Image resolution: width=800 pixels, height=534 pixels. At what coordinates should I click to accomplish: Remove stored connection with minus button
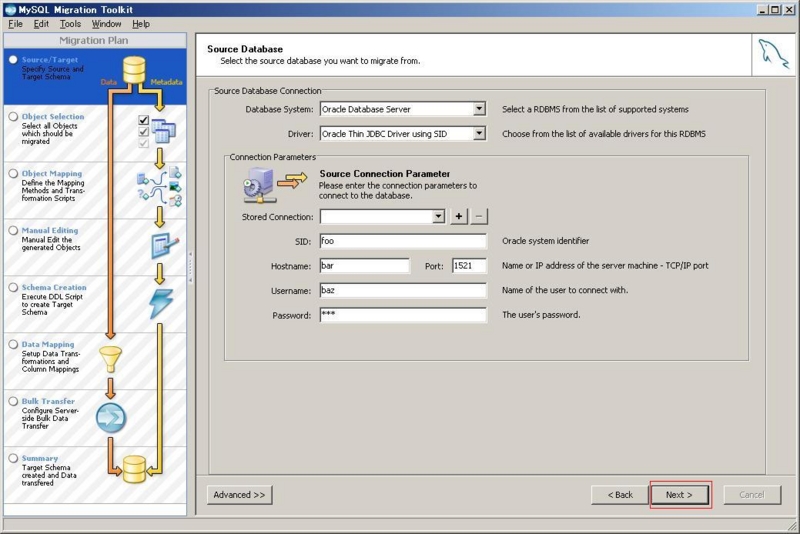pyautogui.click(x=479, y=216)
